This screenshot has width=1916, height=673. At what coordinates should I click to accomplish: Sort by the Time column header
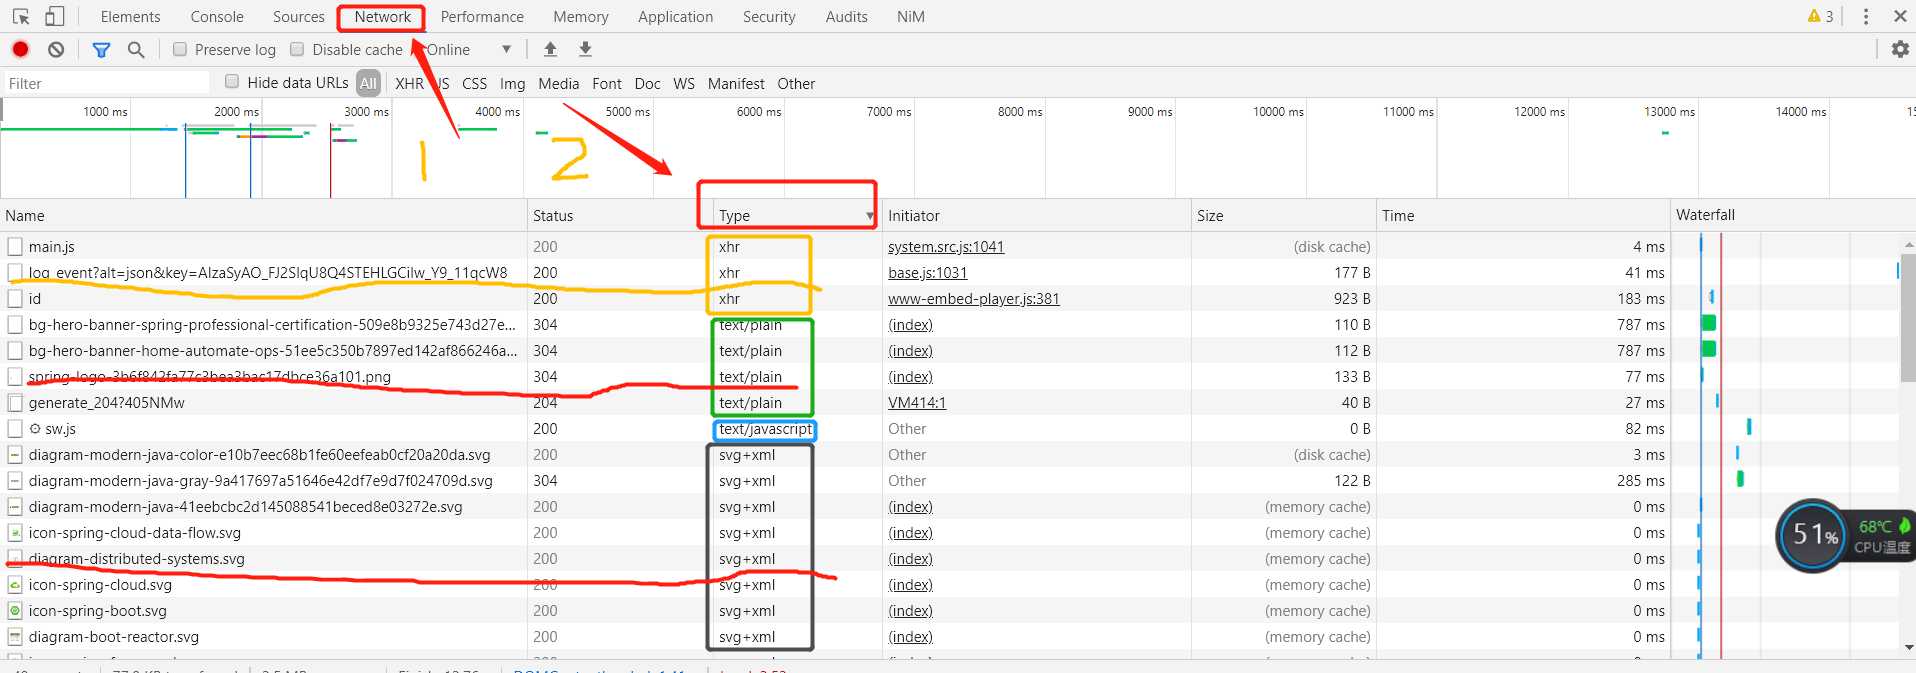pos(1523,215)
